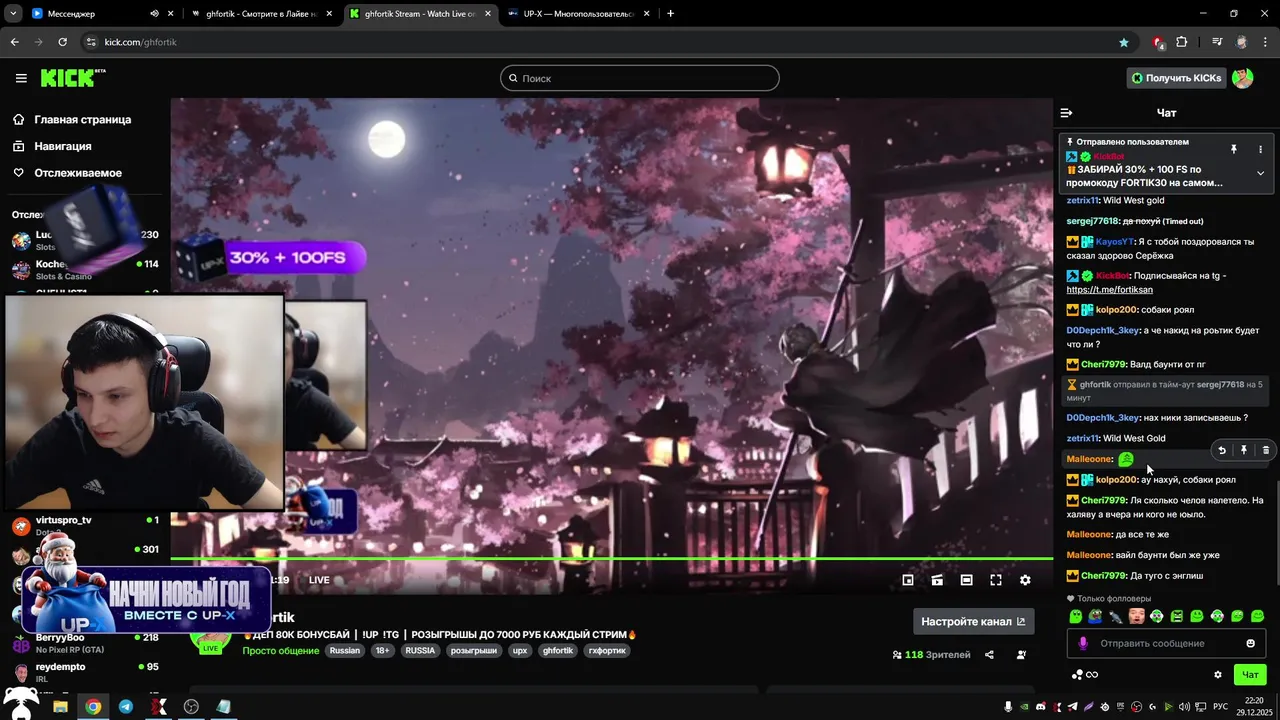
Task: Delete Malleoone's message with the trash icon
Action: point(1266,450)
